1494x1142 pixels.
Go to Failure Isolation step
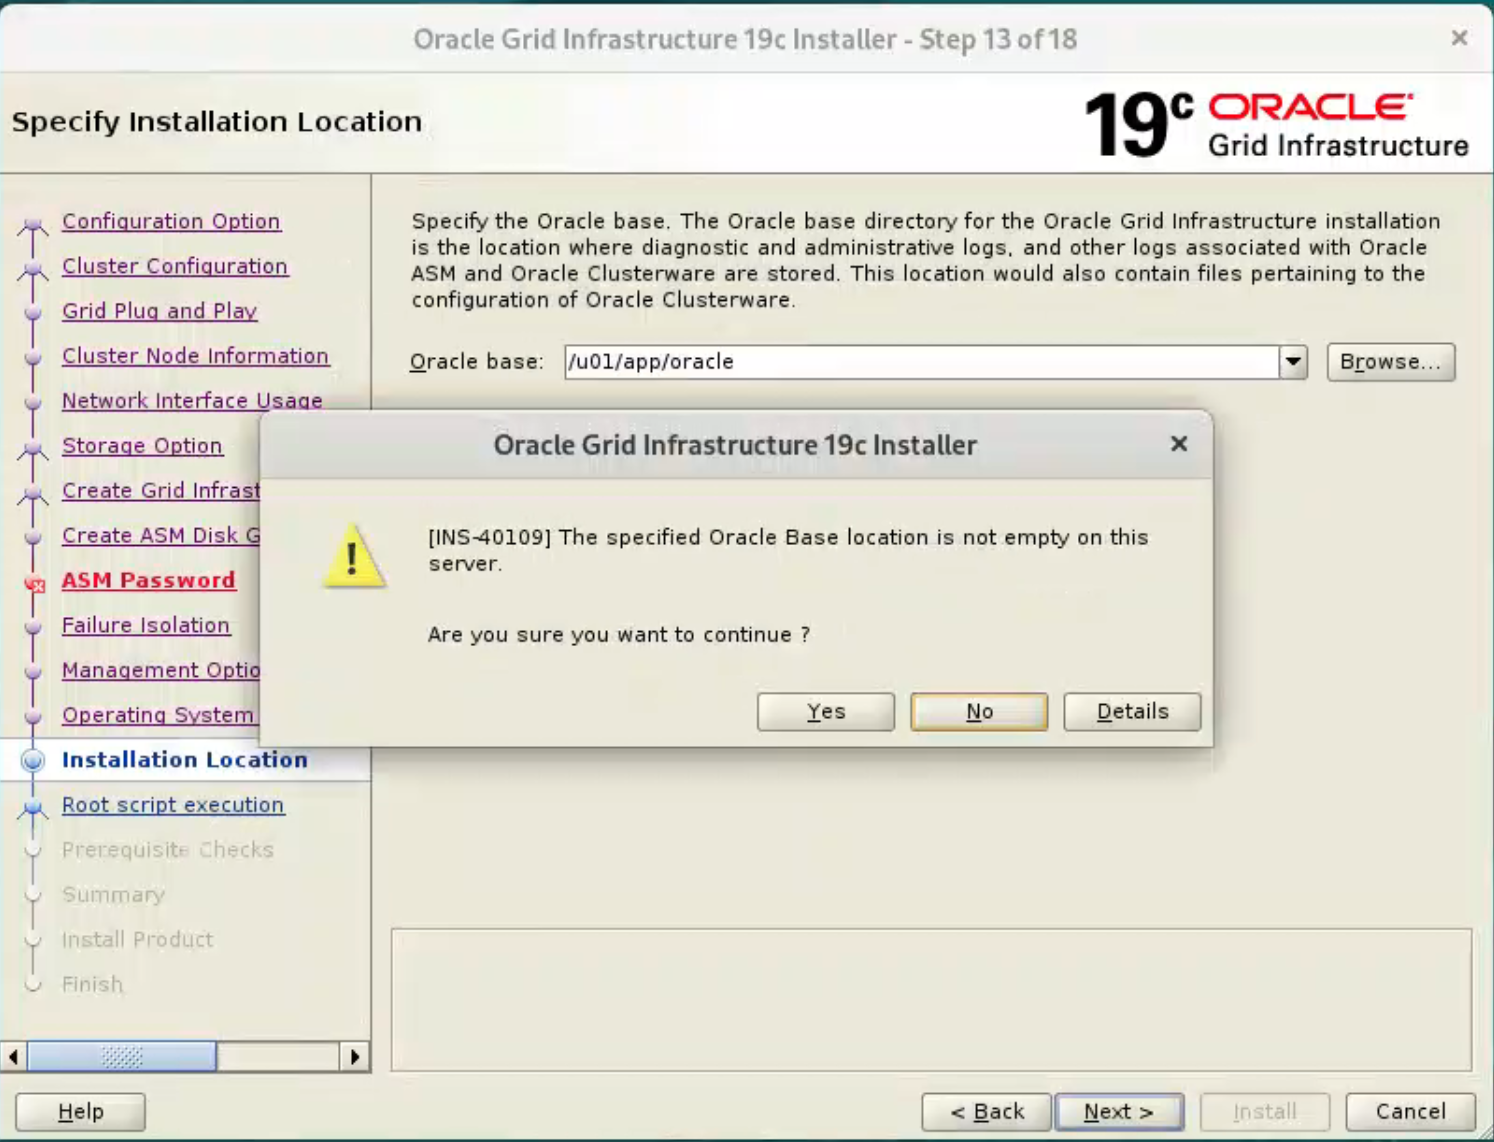pyautogui.click(x=146, y=626)
